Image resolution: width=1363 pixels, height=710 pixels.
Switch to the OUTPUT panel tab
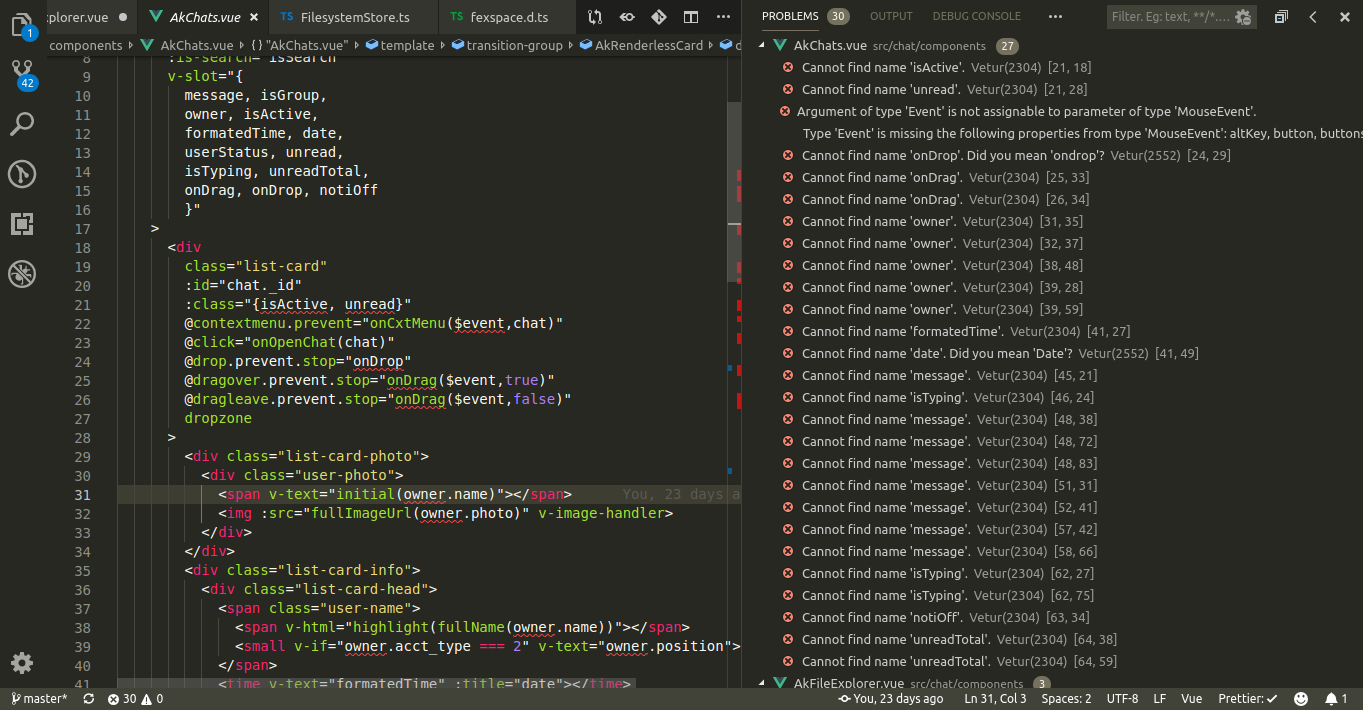click(x=891, y=16)
